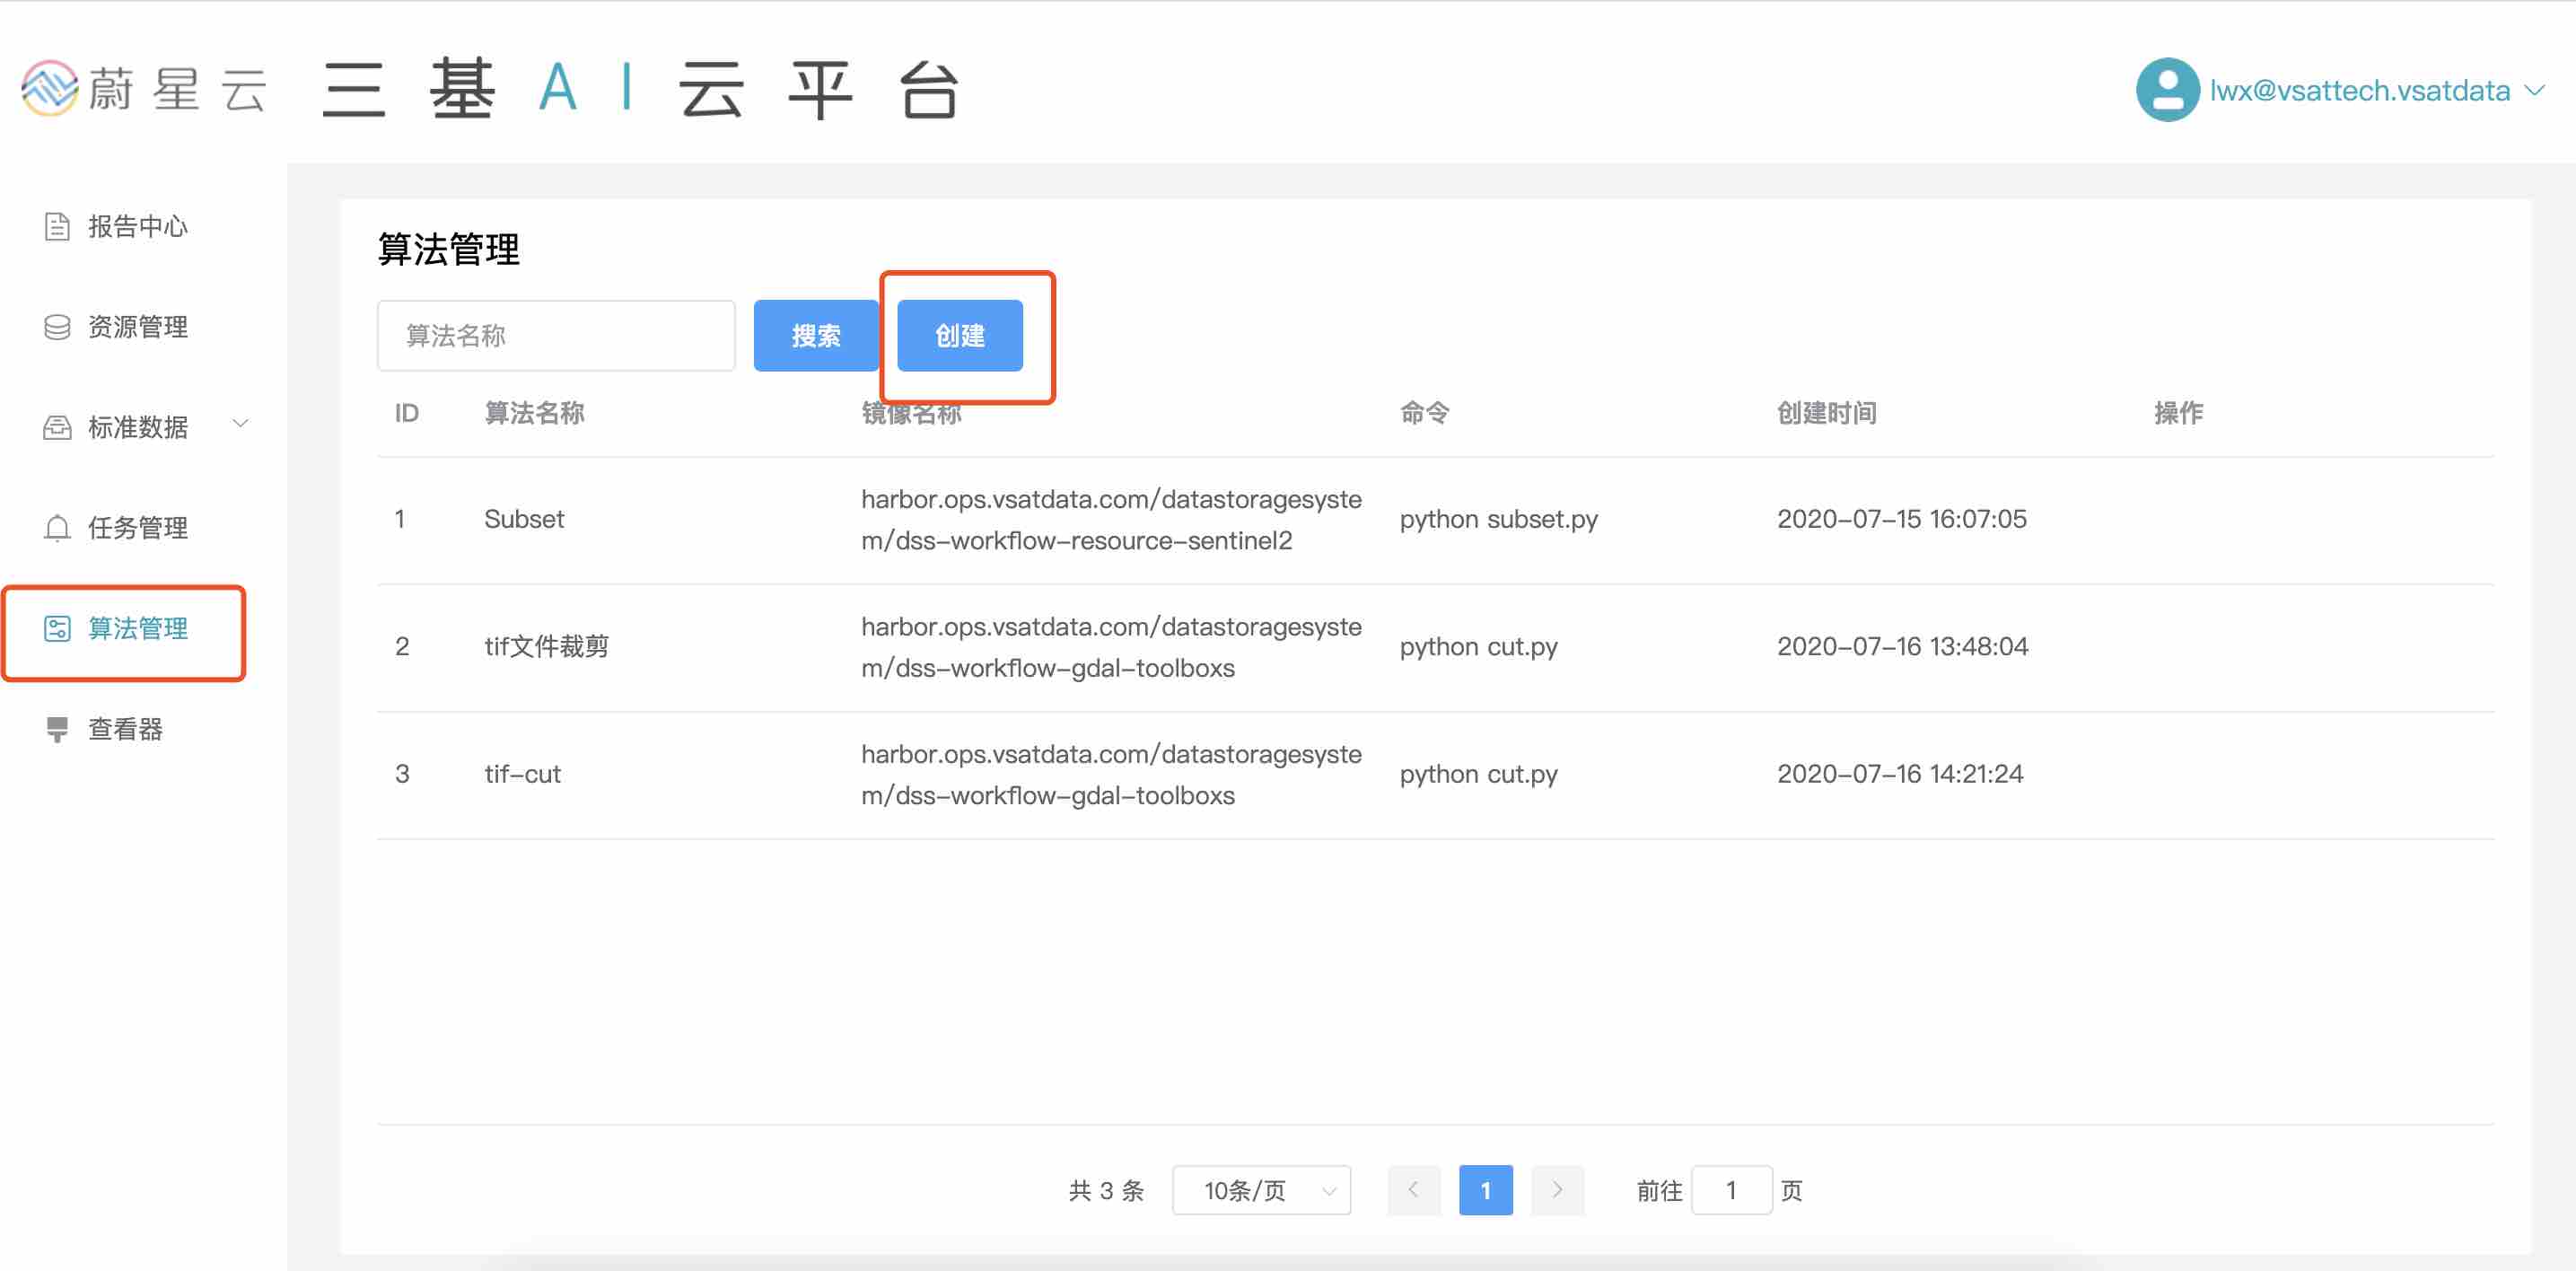
Task: Click the previous page arrow
Action: (x=1413, y=1190)
